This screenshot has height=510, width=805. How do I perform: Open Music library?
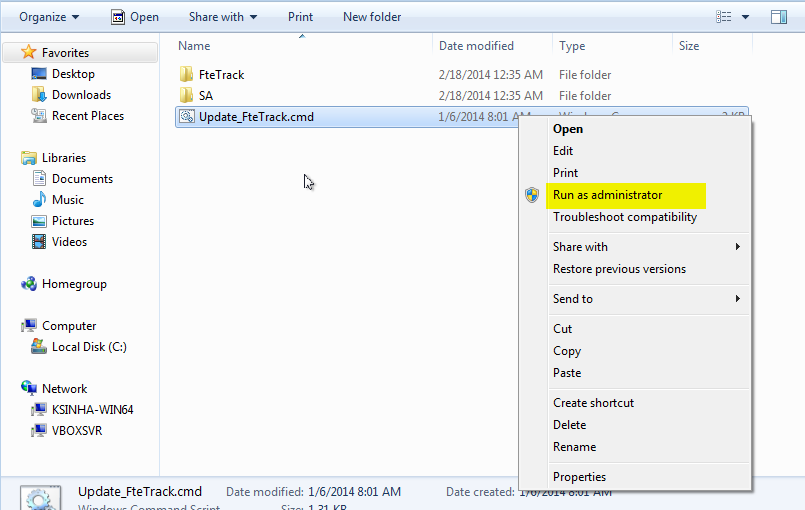pyautogui.click(x=68, y=200)
